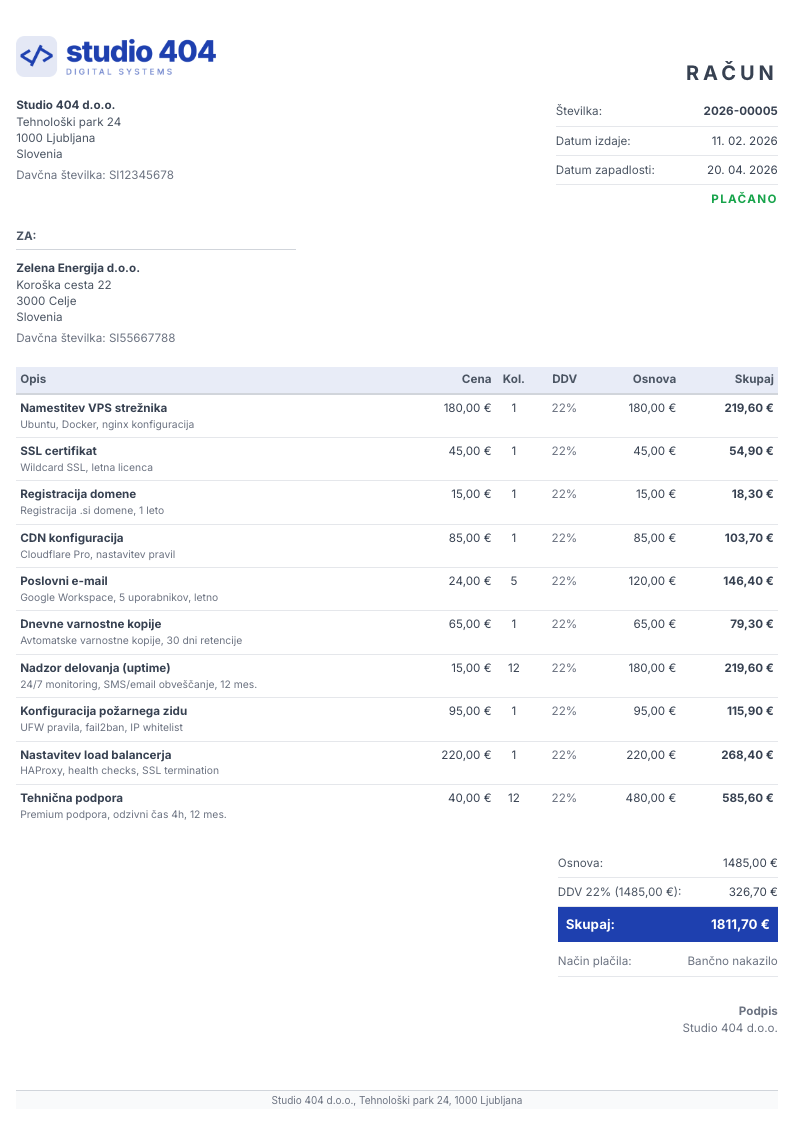The image size is (794, 1123).
Task: Select the Tehnična podpora total 585,60 €
Action: 747,798
